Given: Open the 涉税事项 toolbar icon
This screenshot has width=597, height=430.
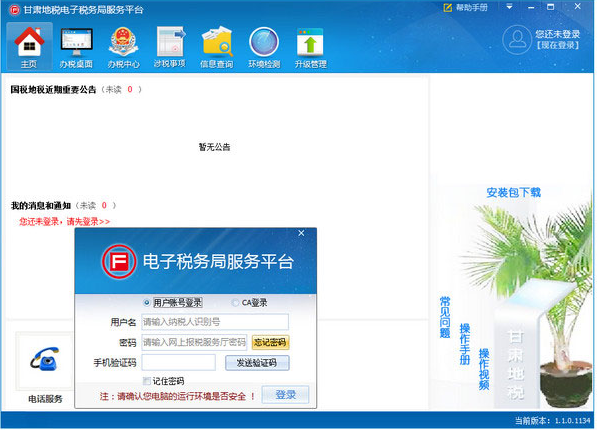Looking at the screenshot, I should click(x=170, y=46).
